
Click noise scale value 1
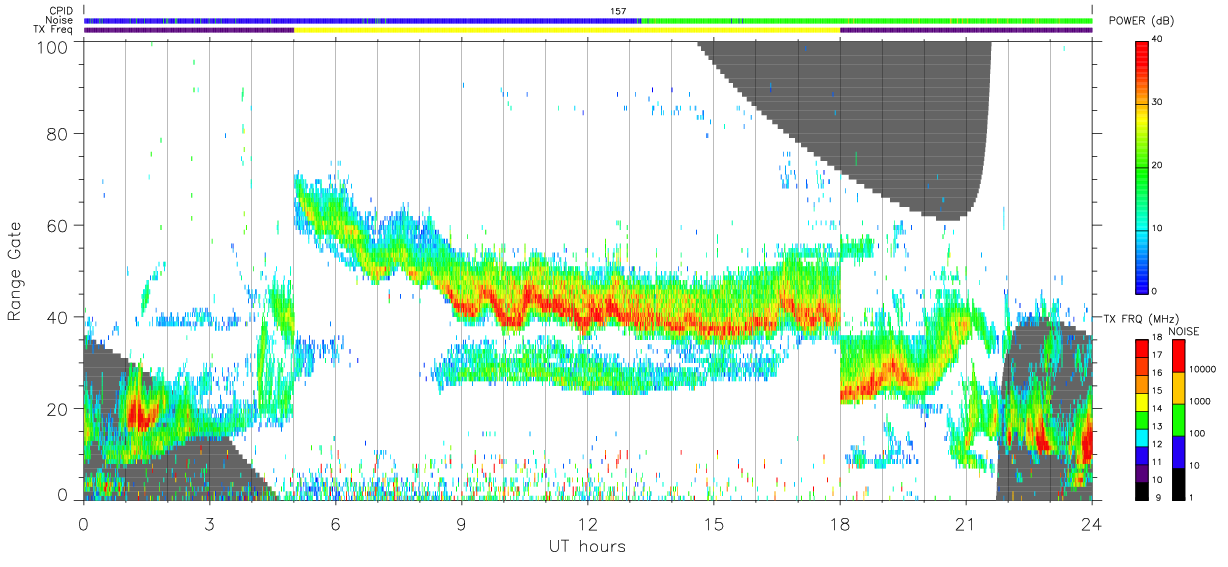[1192, 497]
